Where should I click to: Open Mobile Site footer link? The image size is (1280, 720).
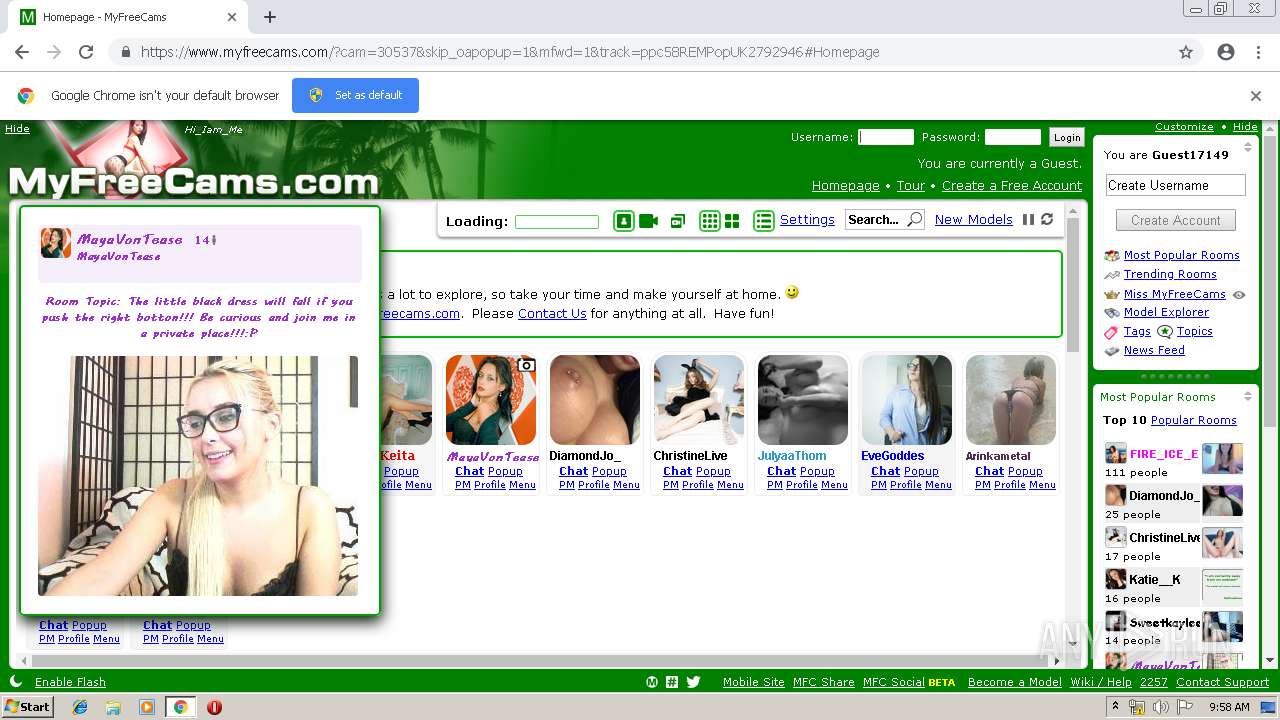click(754, 682)
